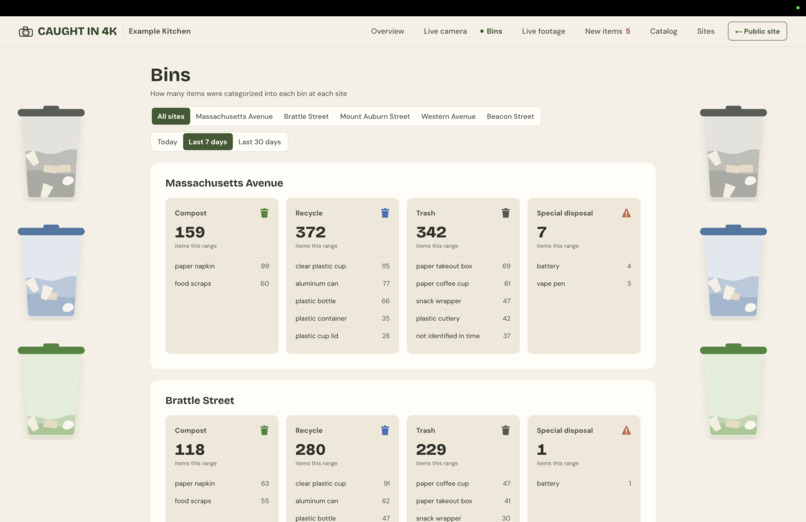Click the clear plastic cup row with 91

click(x=342, y=483)
